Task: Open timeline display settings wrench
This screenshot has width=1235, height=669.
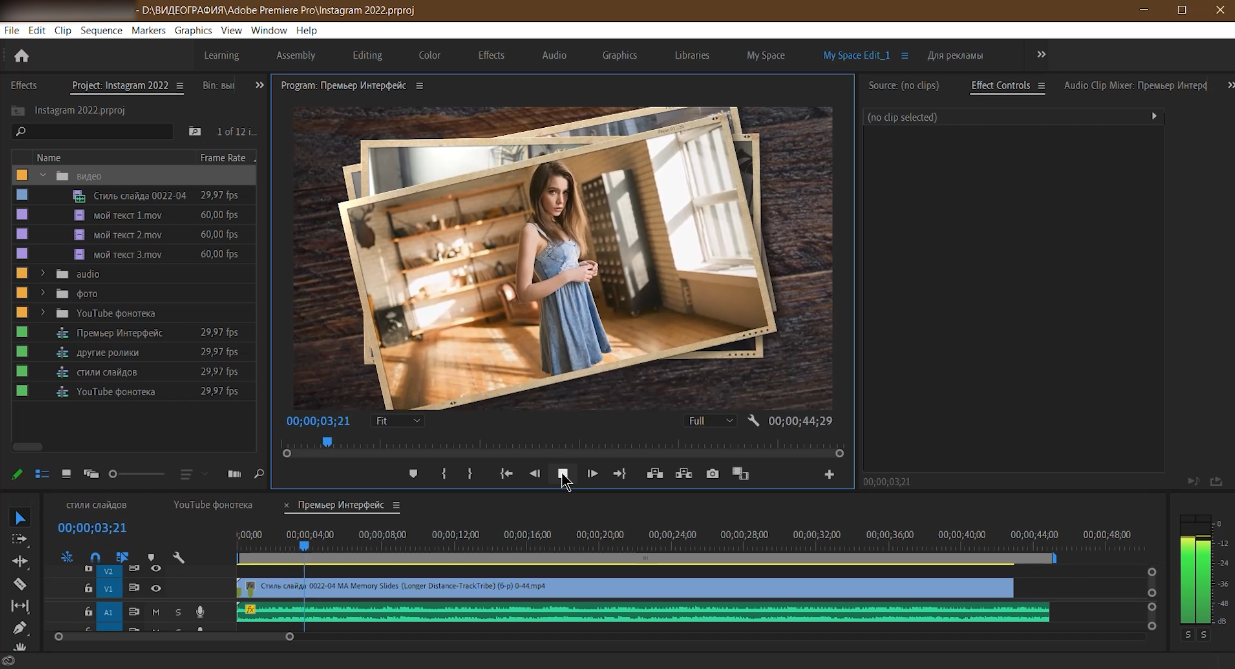Action: (x=179, y=558)
